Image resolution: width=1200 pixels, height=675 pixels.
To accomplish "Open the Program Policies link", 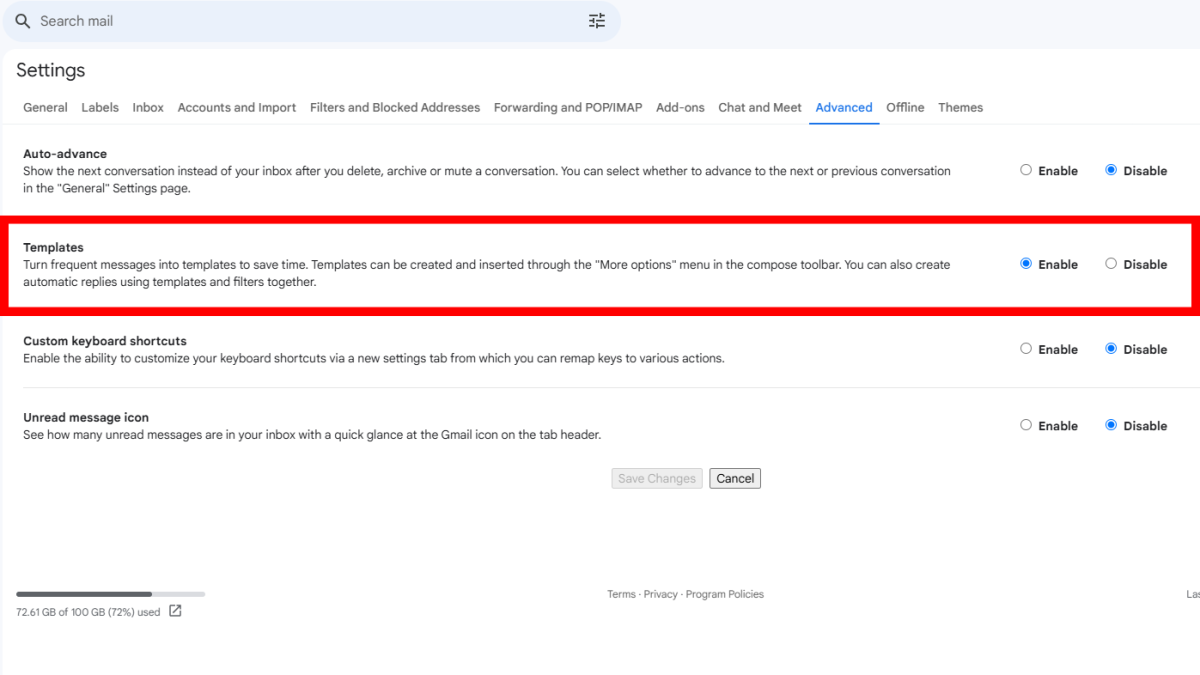I will point(725,593).
